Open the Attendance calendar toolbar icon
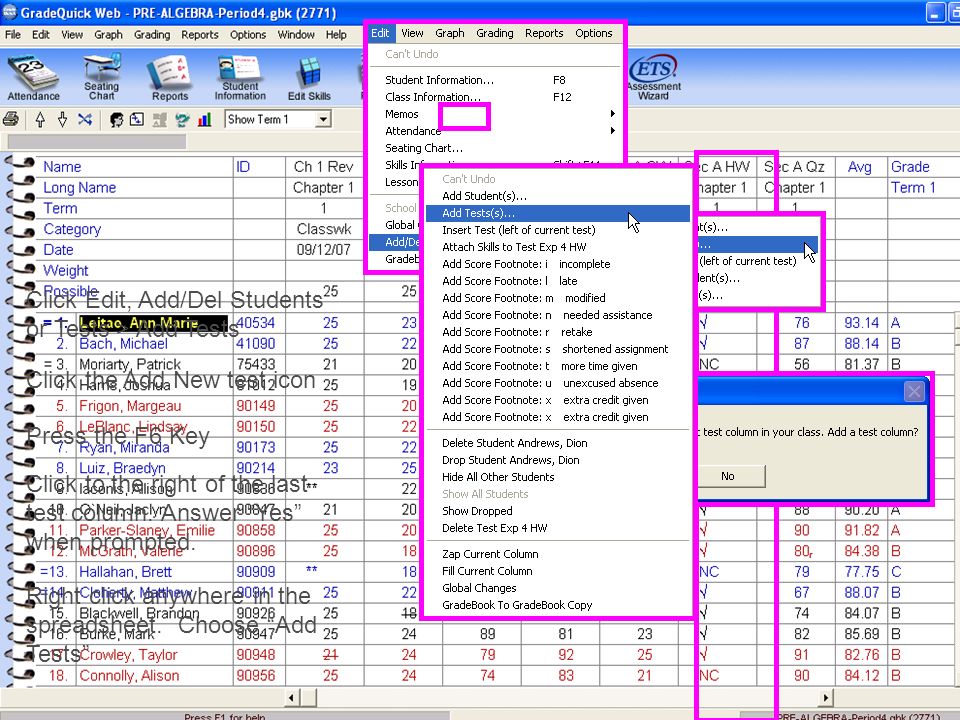Screen dimensions: 960x720 point(33,77)
